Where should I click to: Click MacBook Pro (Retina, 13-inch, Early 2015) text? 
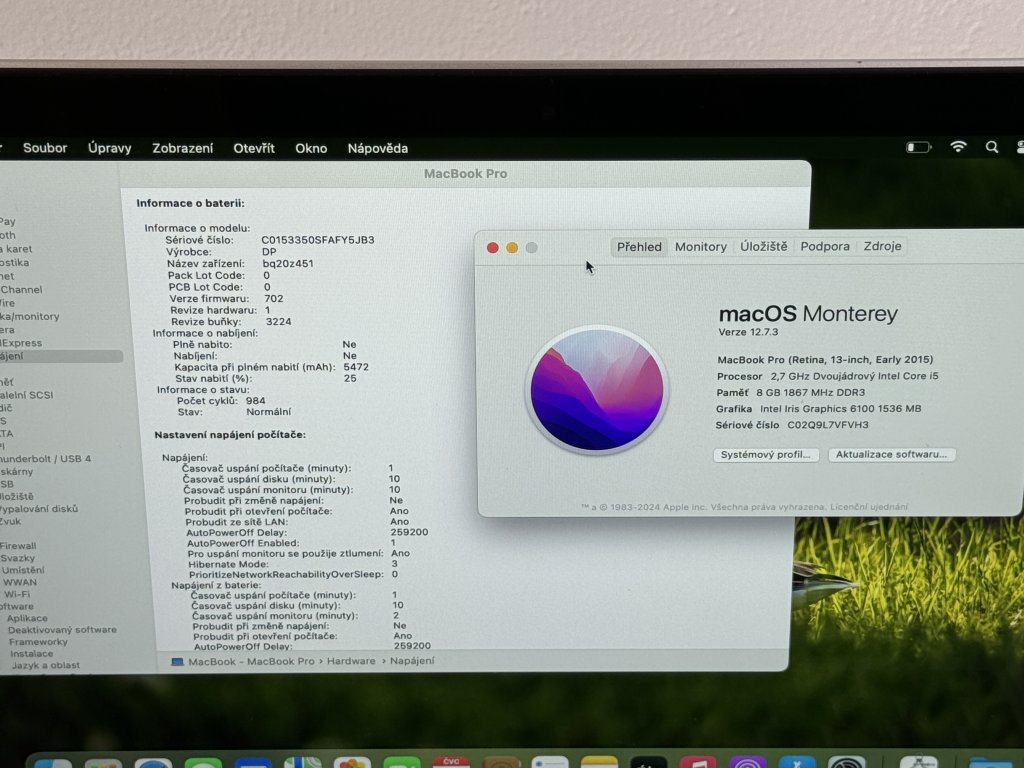pyautogui.click(x=825, y=359)
